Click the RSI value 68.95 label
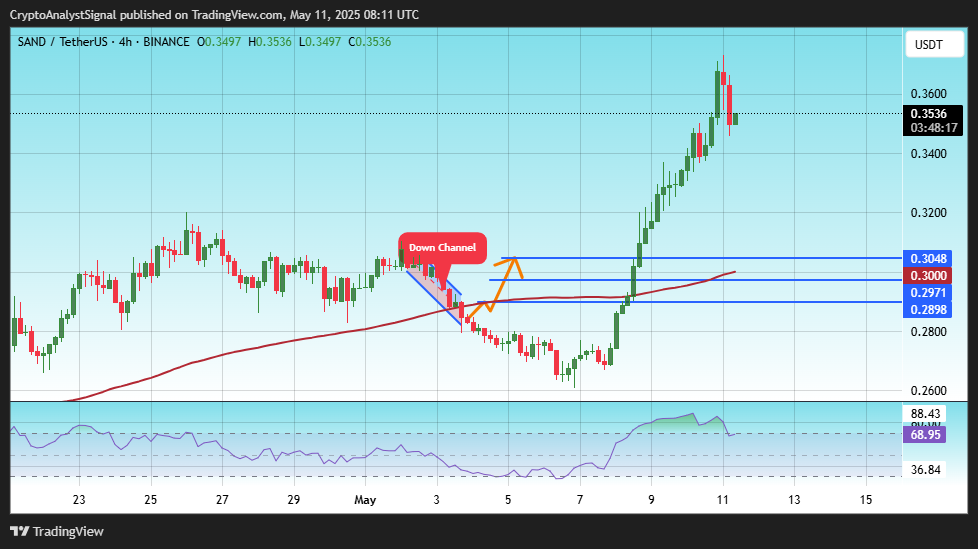Viewport: 978px width, 549px height. [x=925, y=434]
